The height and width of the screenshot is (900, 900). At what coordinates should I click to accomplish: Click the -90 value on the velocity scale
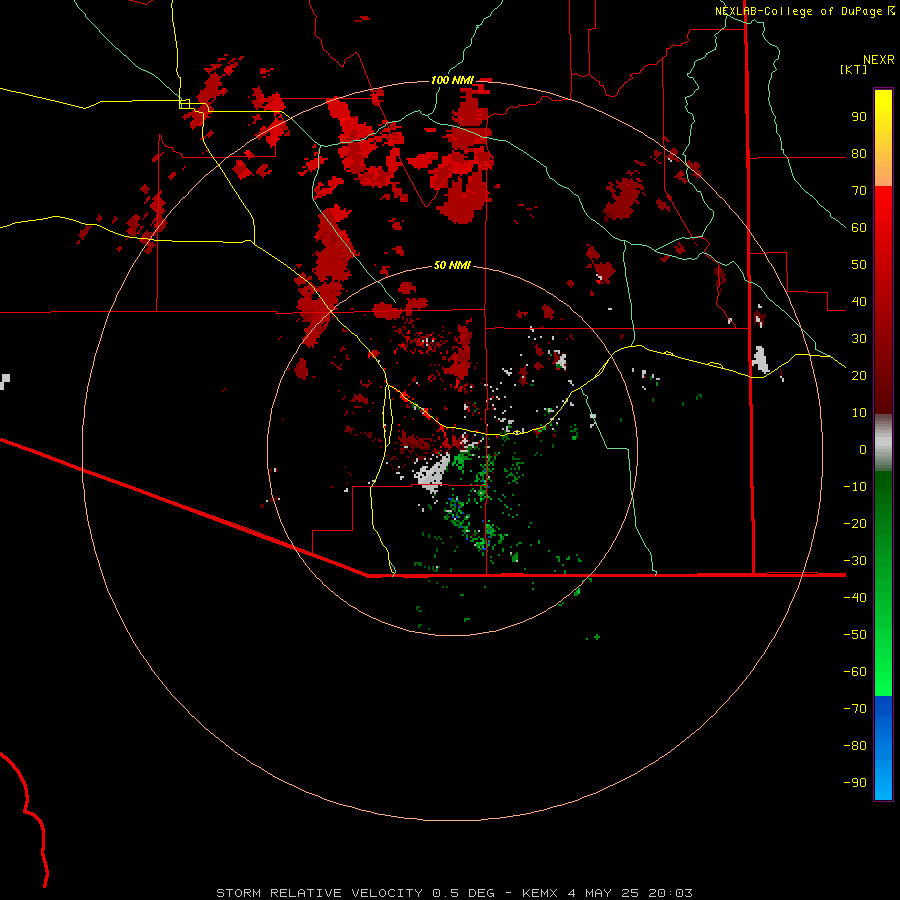coord(855,782)
